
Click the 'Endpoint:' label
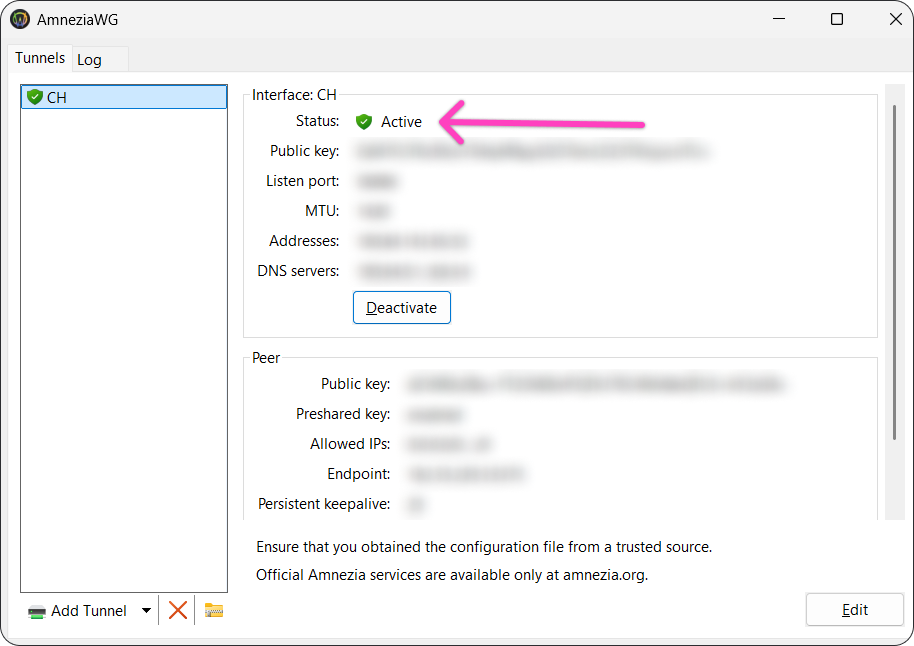(358, 474)
